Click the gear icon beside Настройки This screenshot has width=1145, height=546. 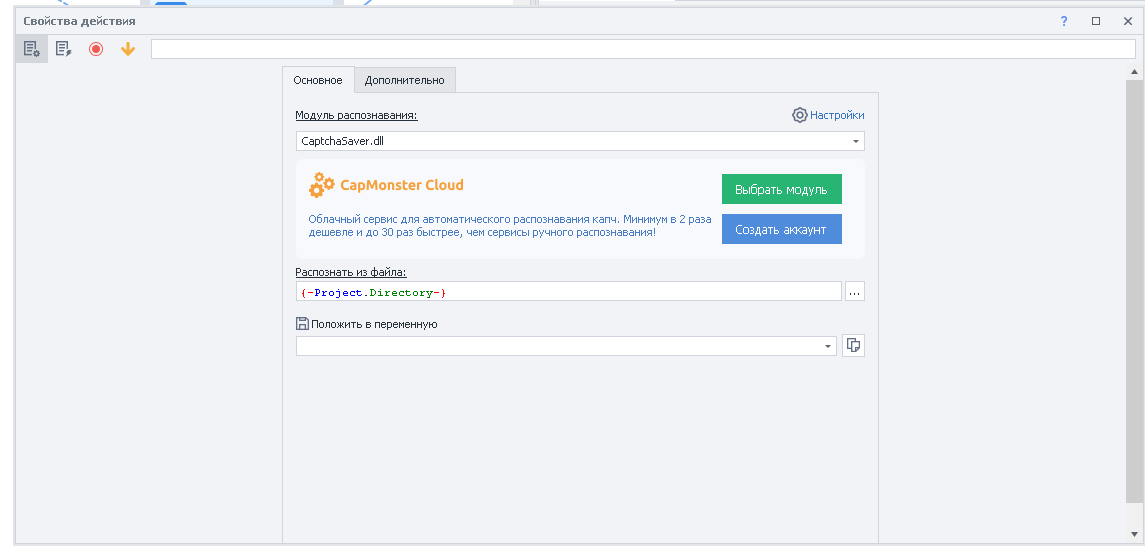click(x=800, y=115)
